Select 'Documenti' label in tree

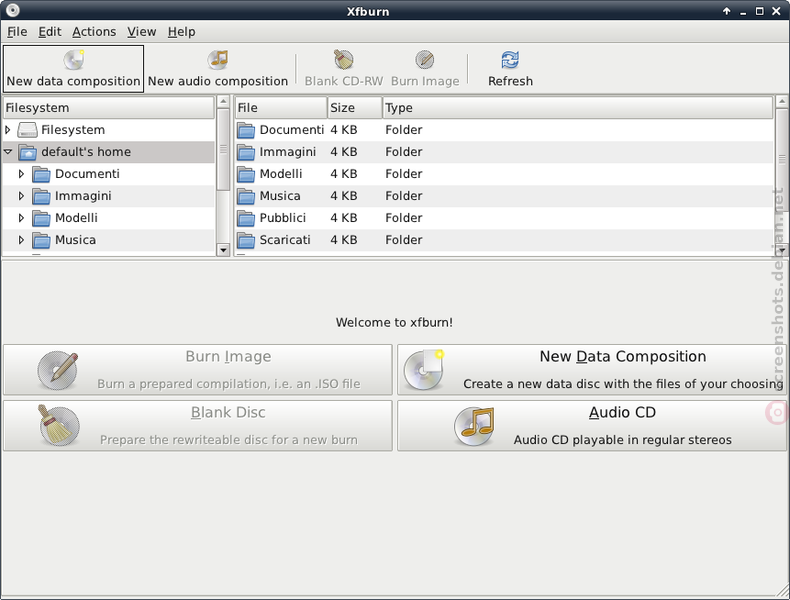point(87,174)
